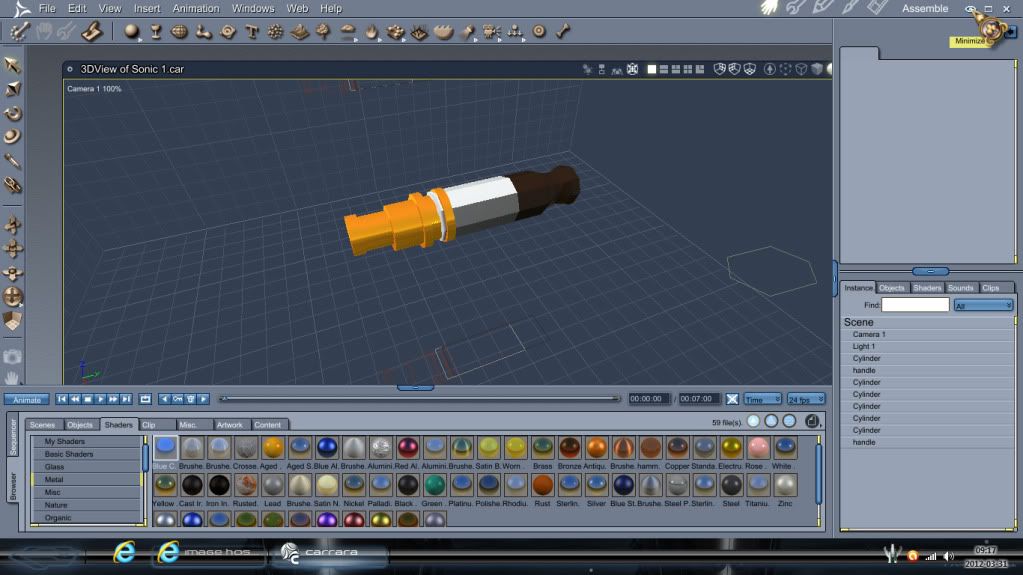Jump to the first frame

[x=61, y=399]
